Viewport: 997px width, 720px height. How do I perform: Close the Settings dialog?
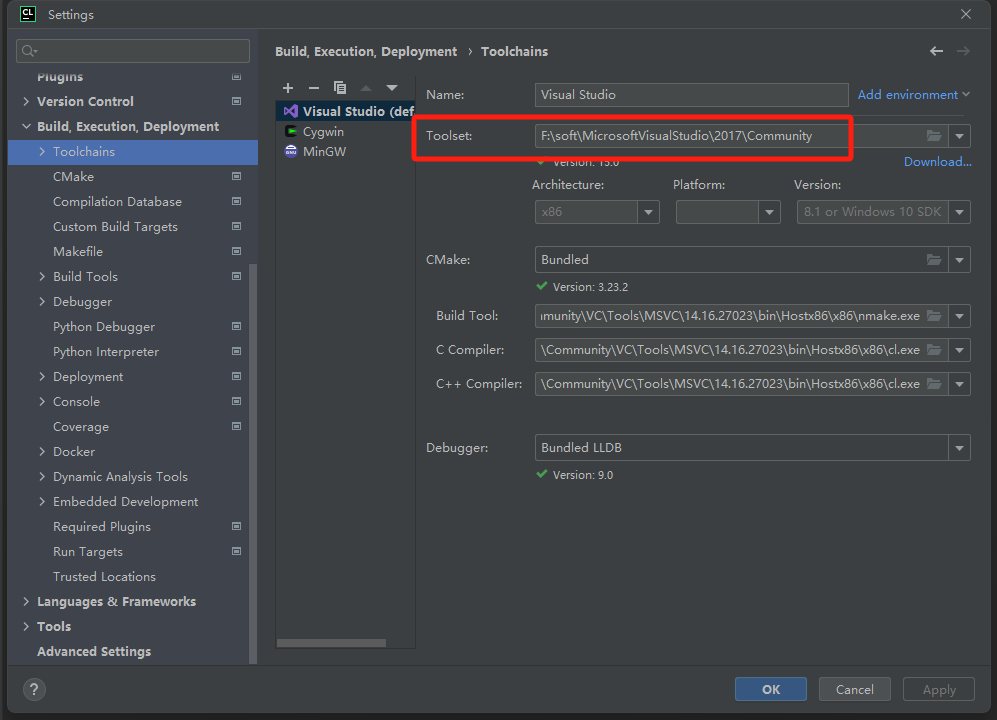[966, 14]
